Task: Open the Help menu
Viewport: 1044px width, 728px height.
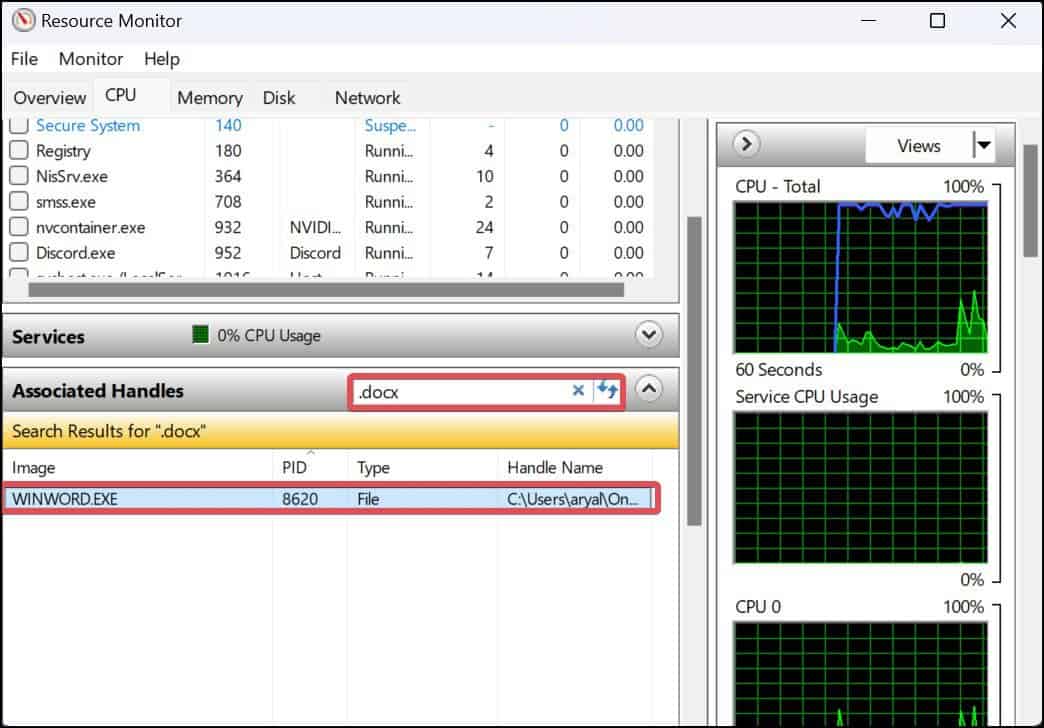Action: (162, 59)
